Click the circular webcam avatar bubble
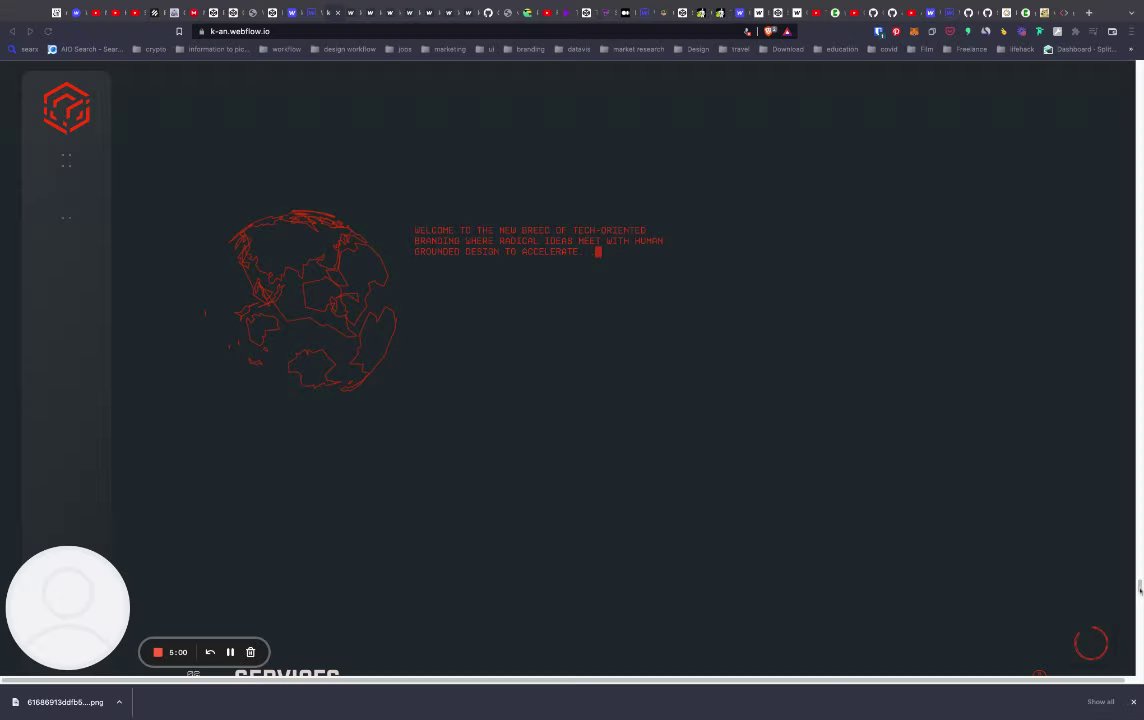The image size is (1144, 720). [68, 608]
